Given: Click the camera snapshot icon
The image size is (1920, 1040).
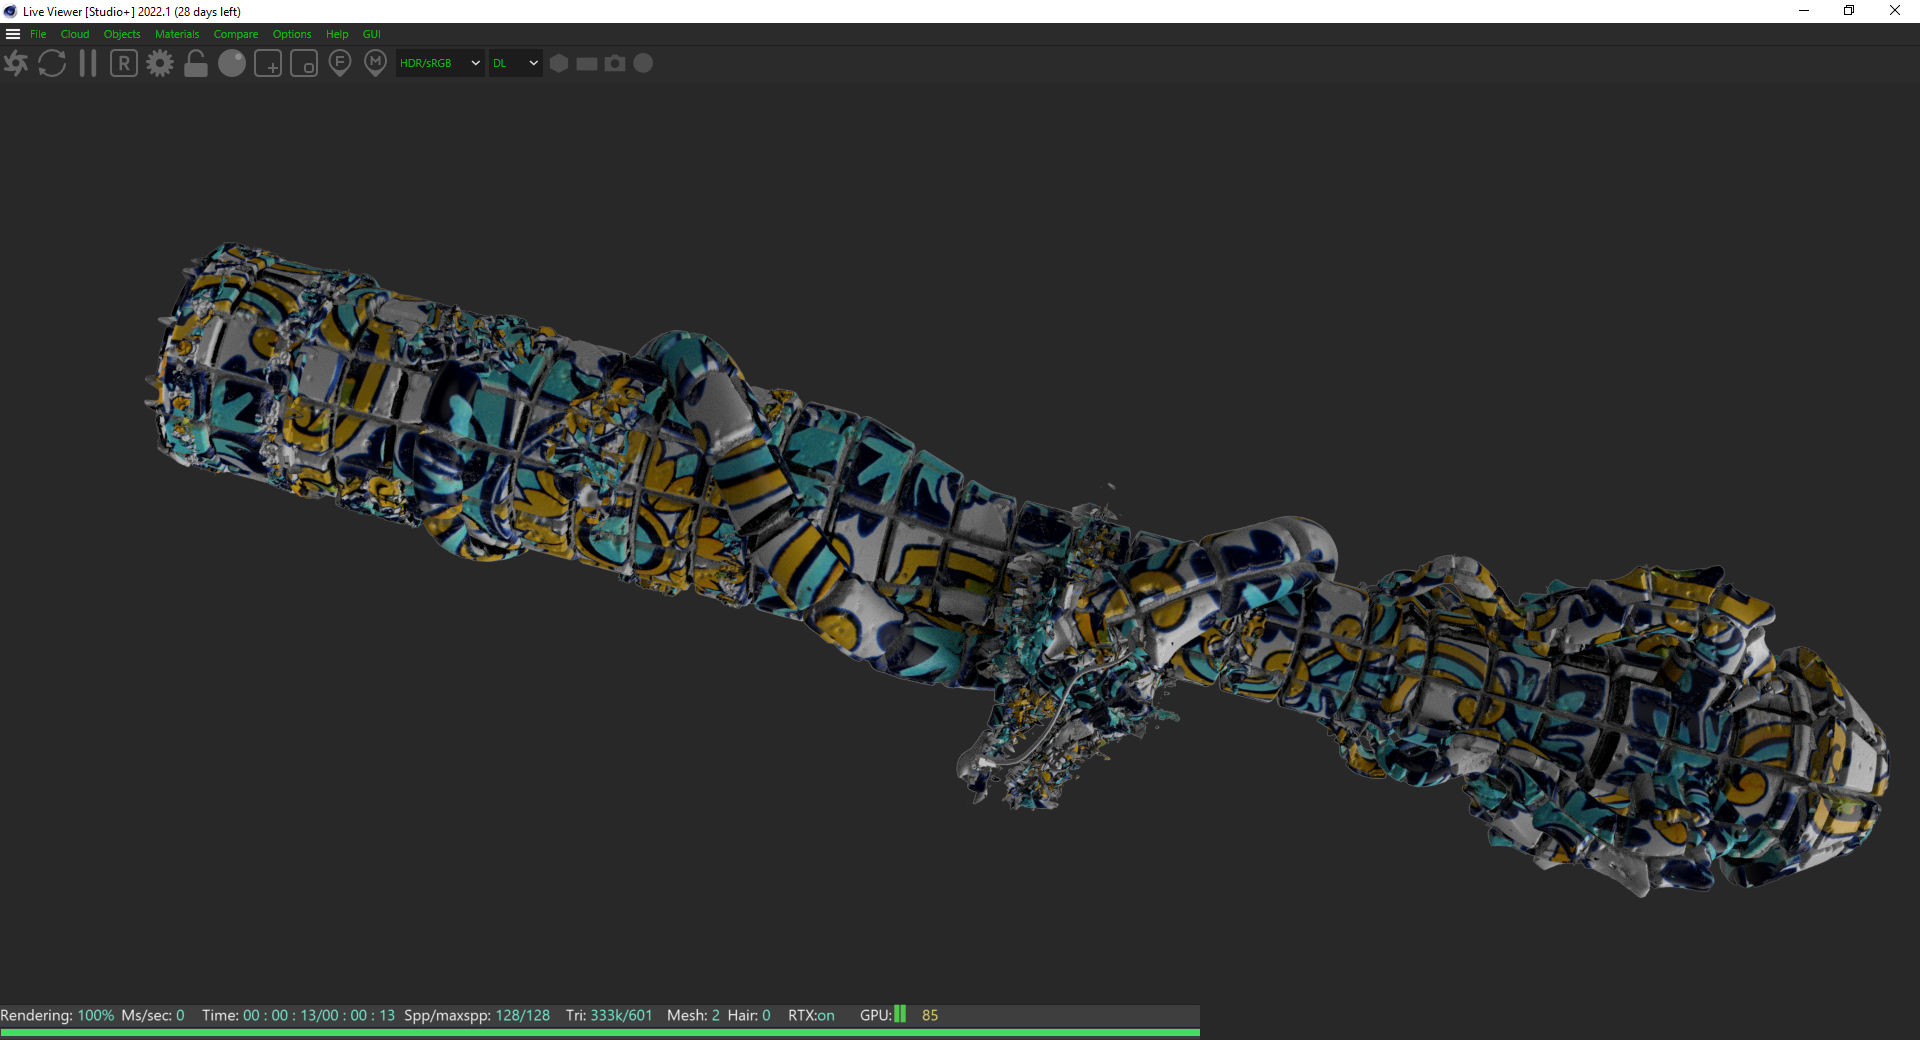Looking at the screenshot, I should click(x=615, y=63).
